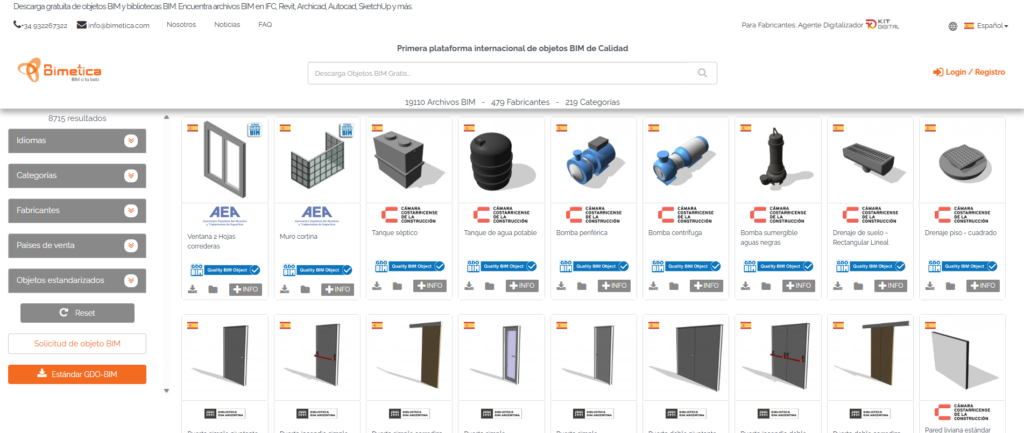Click the Reset filters button
The image size is (1024, 433).
tap(77, 313)
